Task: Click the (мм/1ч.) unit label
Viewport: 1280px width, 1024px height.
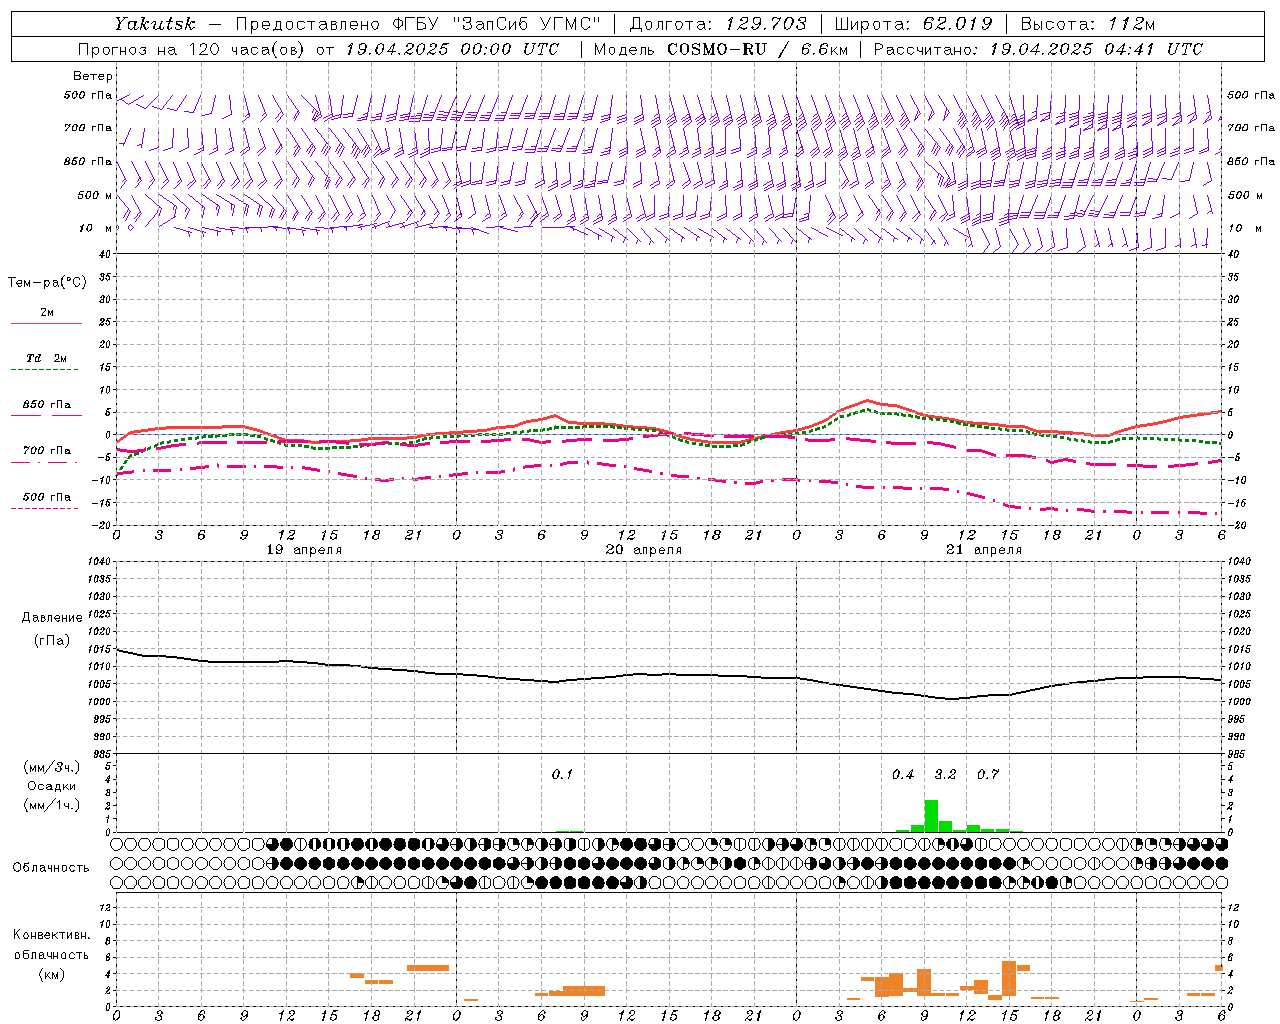Action: (51, 805)
